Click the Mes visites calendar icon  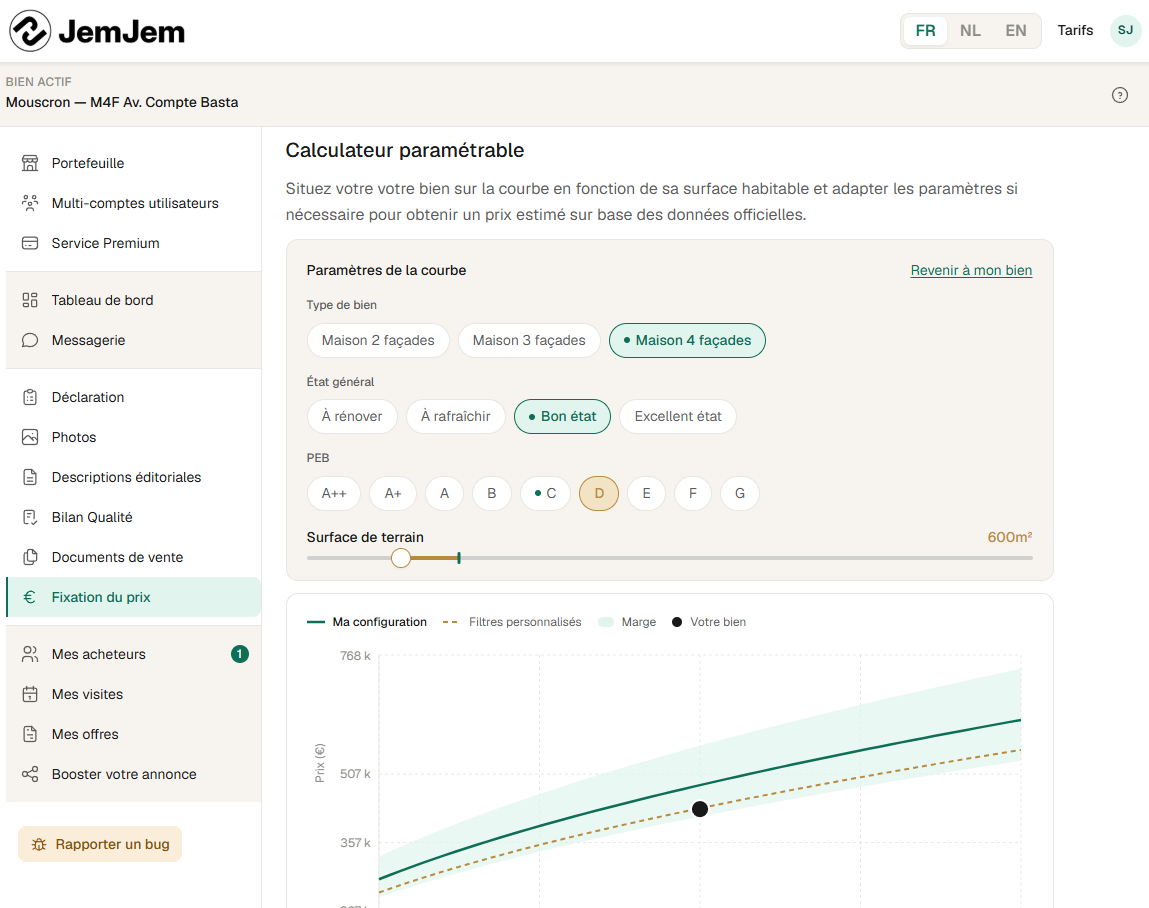point(30,694)
